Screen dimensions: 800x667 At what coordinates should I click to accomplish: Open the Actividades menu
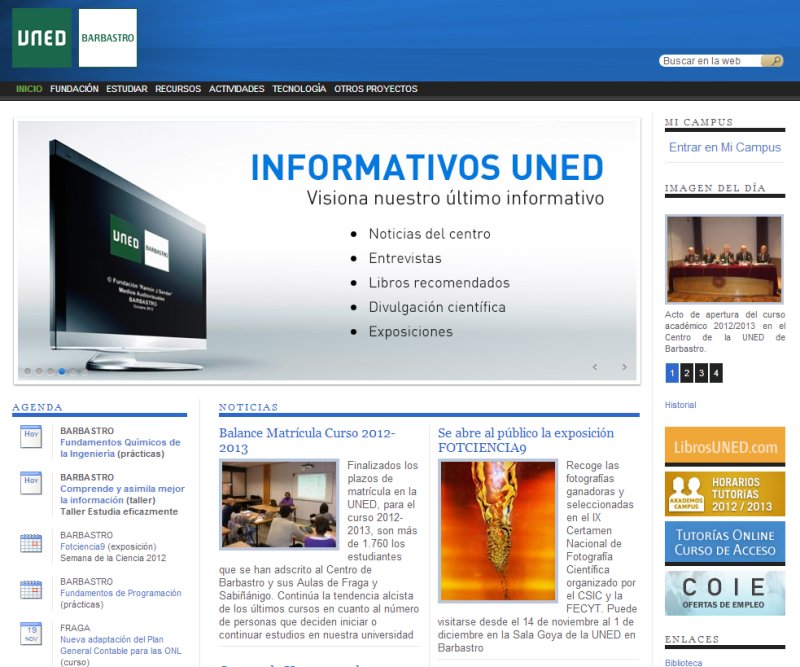[x=237, y=89]
